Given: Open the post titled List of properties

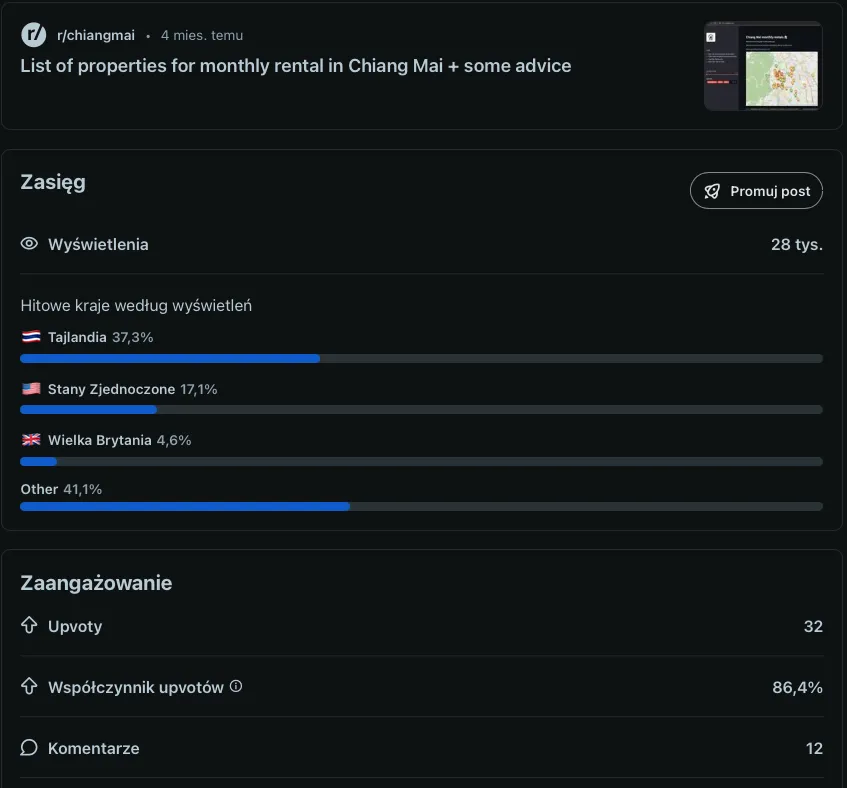Looking at the screenshot, I should pyautogui.click(x=295, y=66).
